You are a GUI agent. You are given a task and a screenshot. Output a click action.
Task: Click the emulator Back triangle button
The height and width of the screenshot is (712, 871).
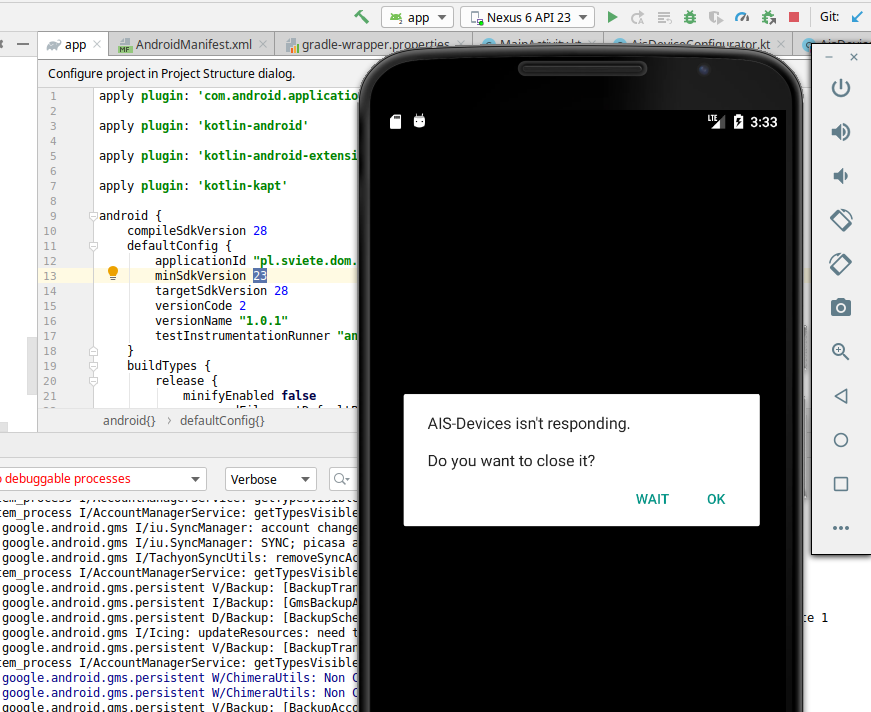[841, 396]
